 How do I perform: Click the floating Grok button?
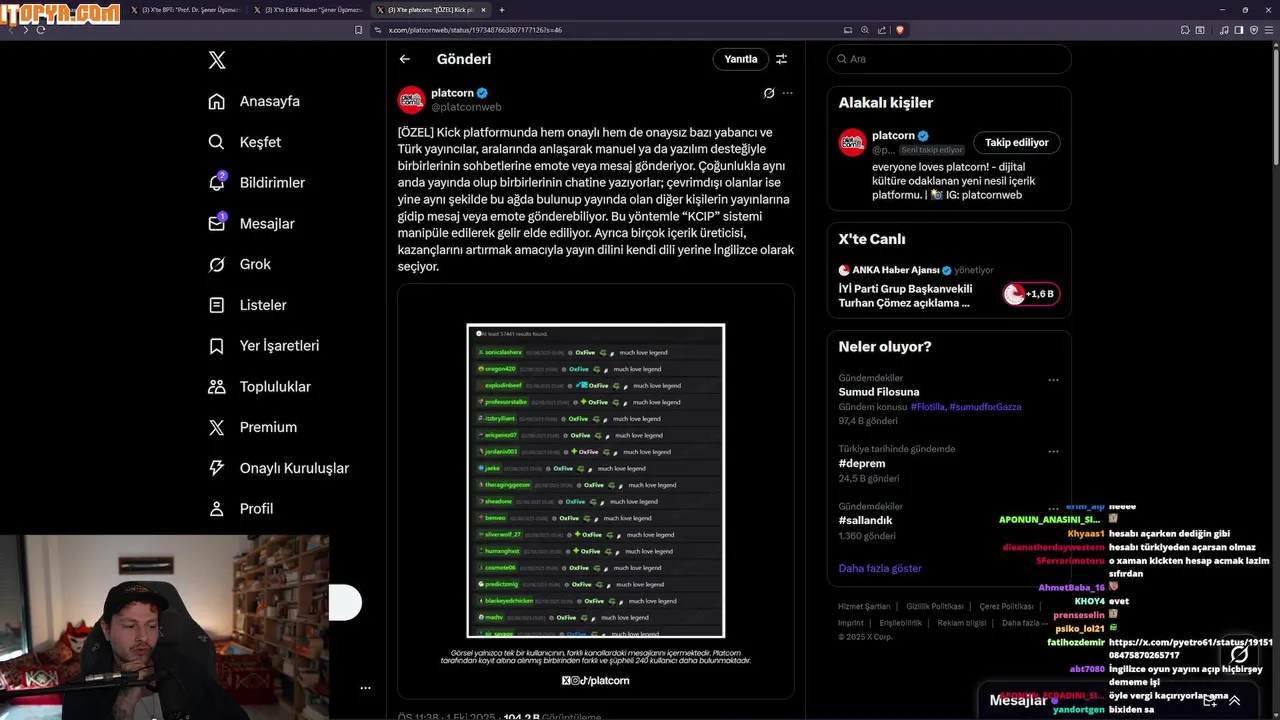(x=1239, y=655)
